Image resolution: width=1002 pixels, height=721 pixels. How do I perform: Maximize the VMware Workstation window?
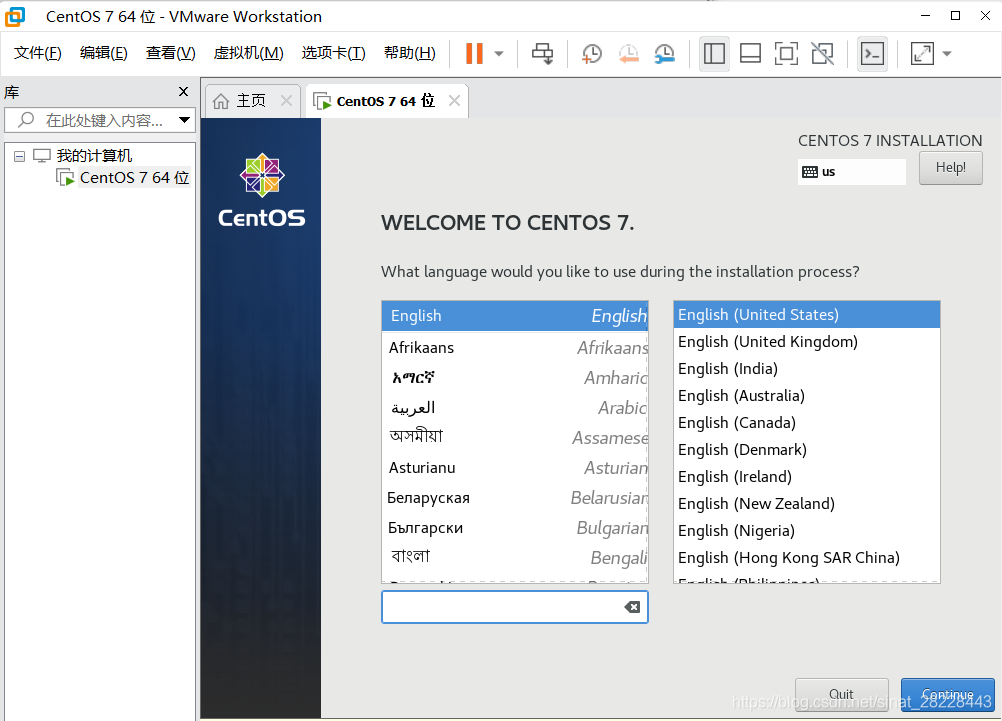(955, 16)
